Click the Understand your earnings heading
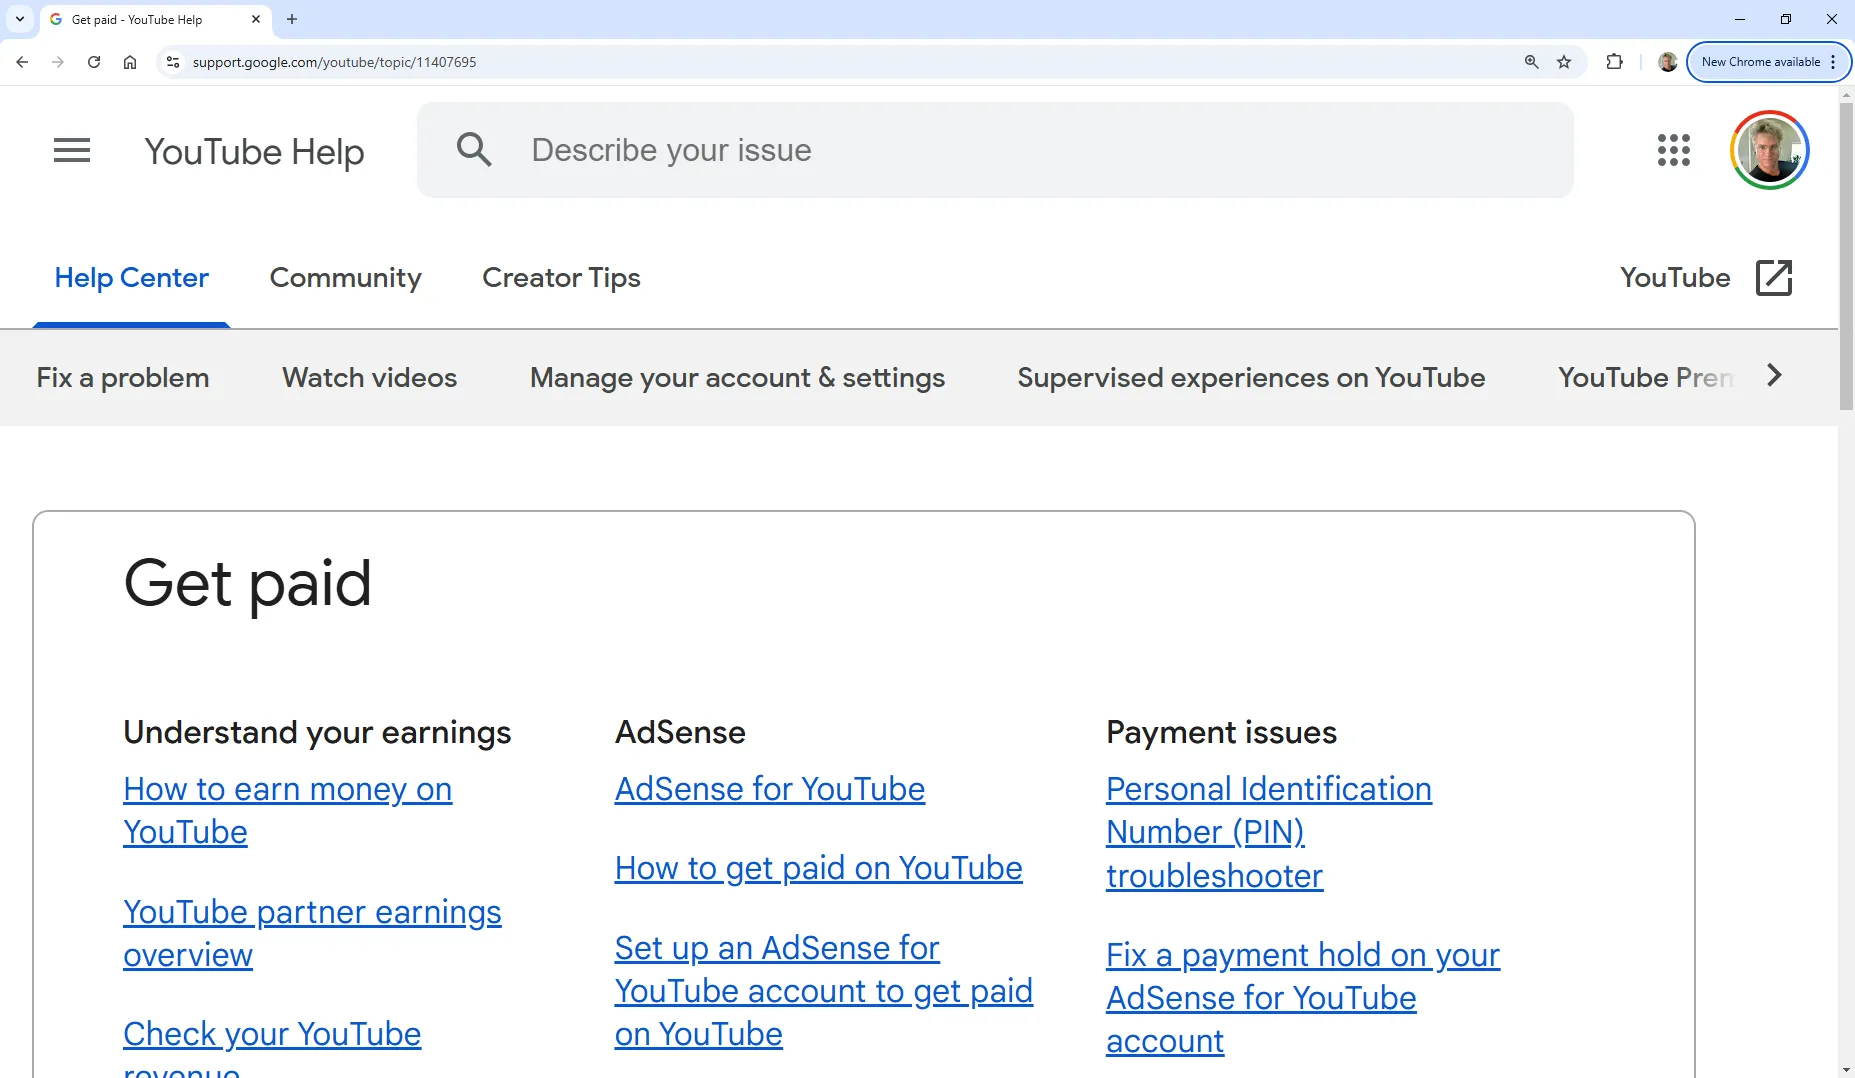 pyautogui.click(x=317, y=732)
